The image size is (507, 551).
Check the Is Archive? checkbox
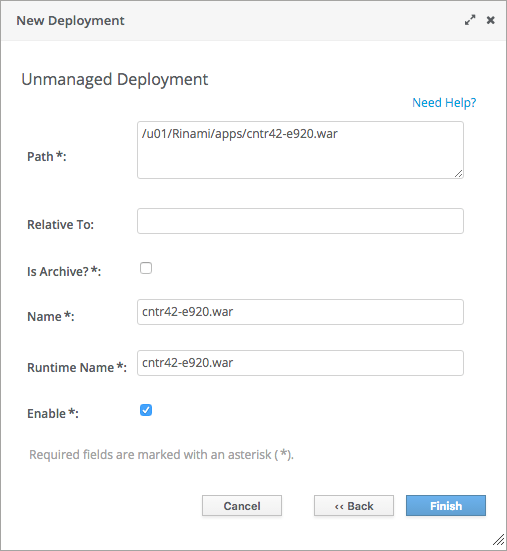(146, 268)
